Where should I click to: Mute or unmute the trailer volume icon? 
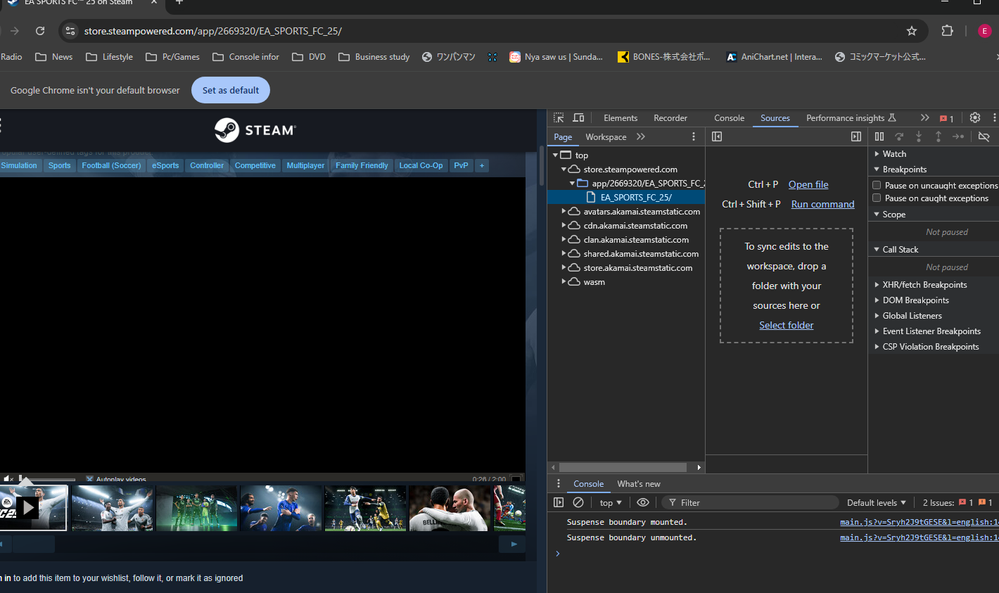click(8, 478)
